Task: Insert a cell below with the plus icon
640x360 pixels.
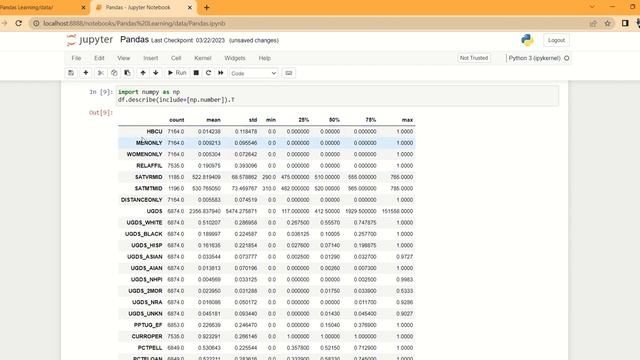Action: click(86, 73)
